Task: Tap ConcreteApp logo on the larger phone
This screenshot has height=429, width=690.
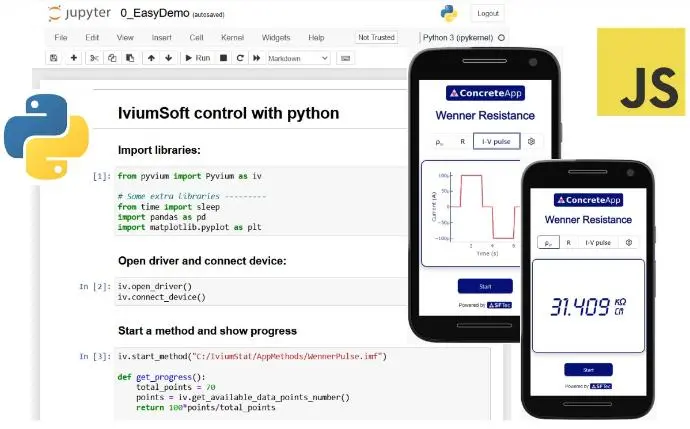Action: [x=485, y=93]
